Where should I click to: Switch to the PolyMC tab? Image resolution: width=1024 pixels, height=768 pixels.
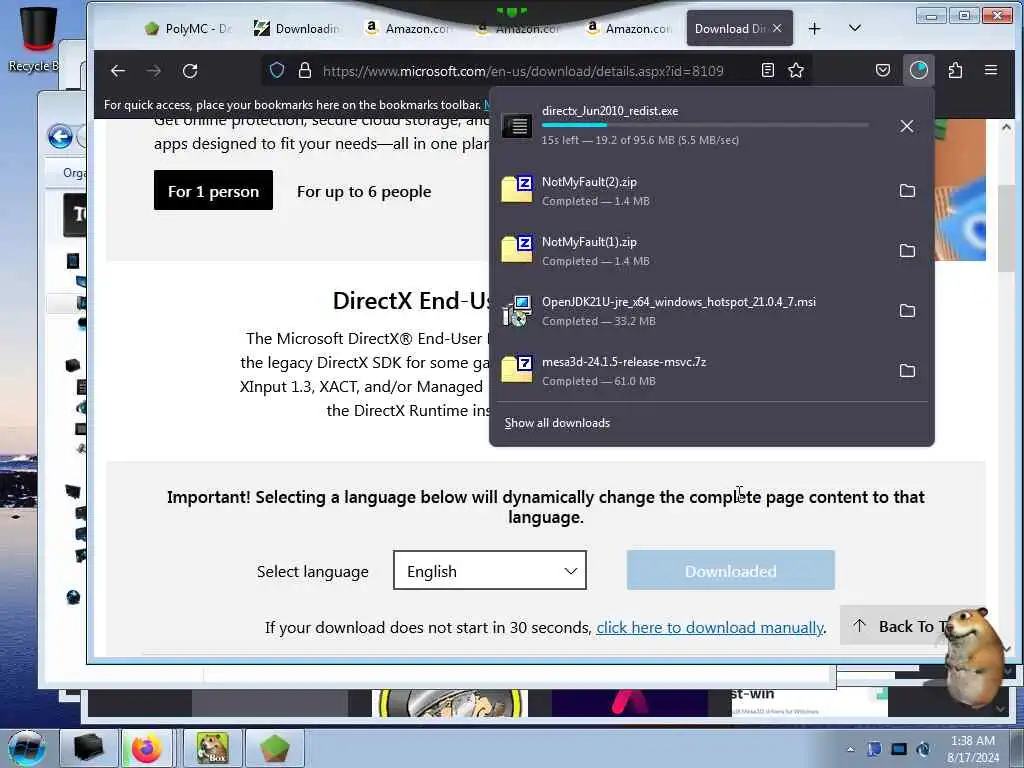(x=189, y=29)
